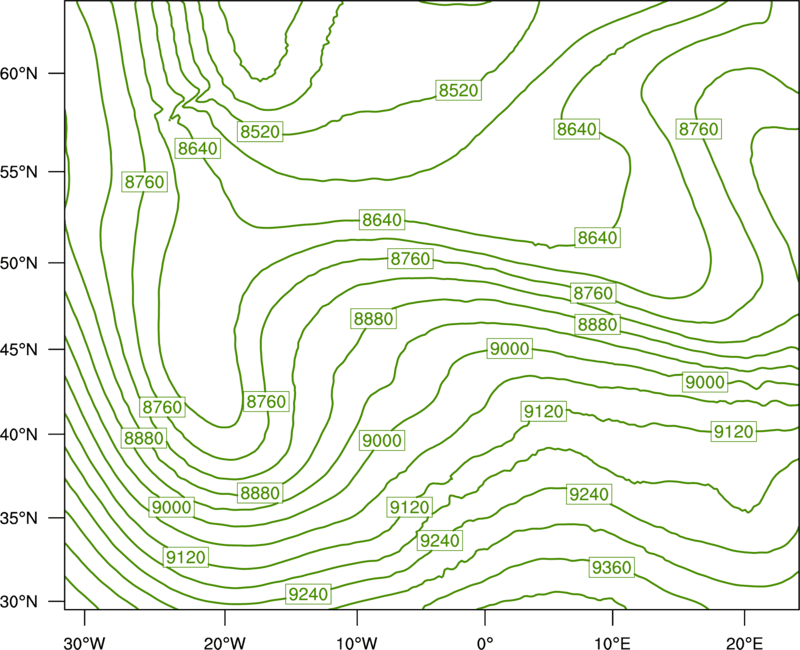Select the 9240 label closest to bottom axis

[308, 594]
